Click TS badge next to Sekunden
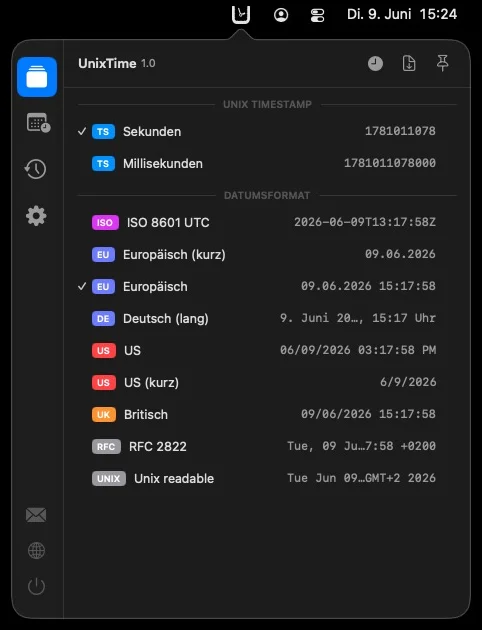This screenshot has width=482, height=630. (103, 131)
